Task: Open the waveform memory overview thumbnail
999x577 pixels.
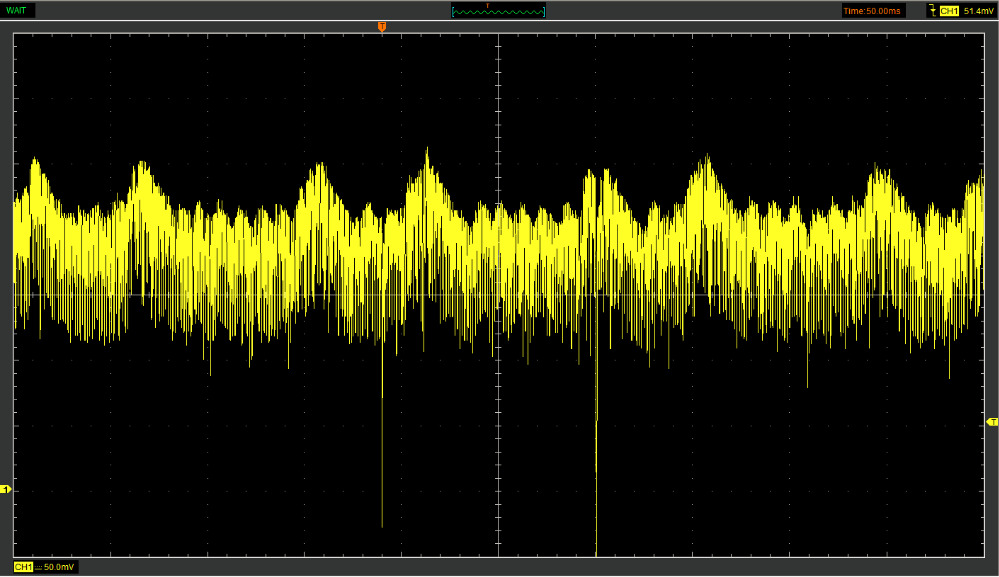Action: 499,11
